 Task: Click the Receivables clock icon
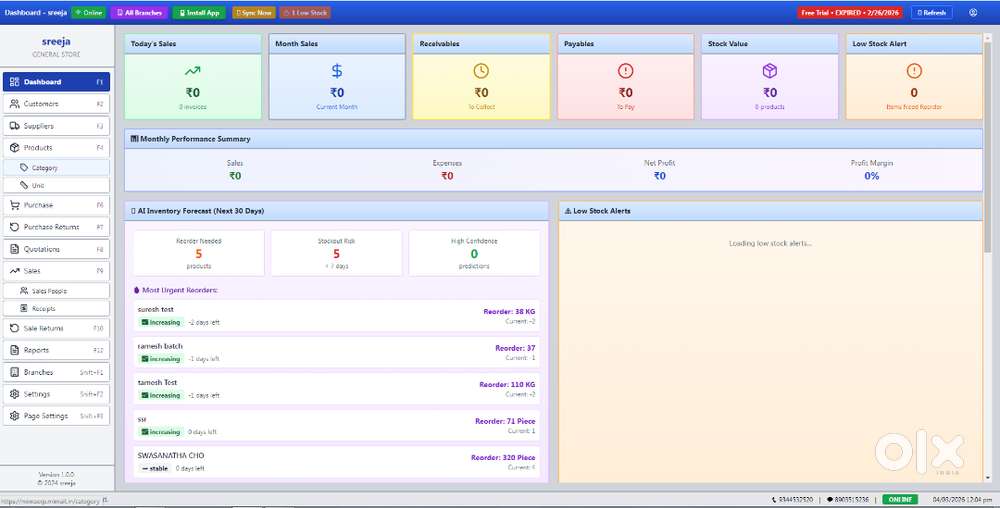(x=481, y=71)
